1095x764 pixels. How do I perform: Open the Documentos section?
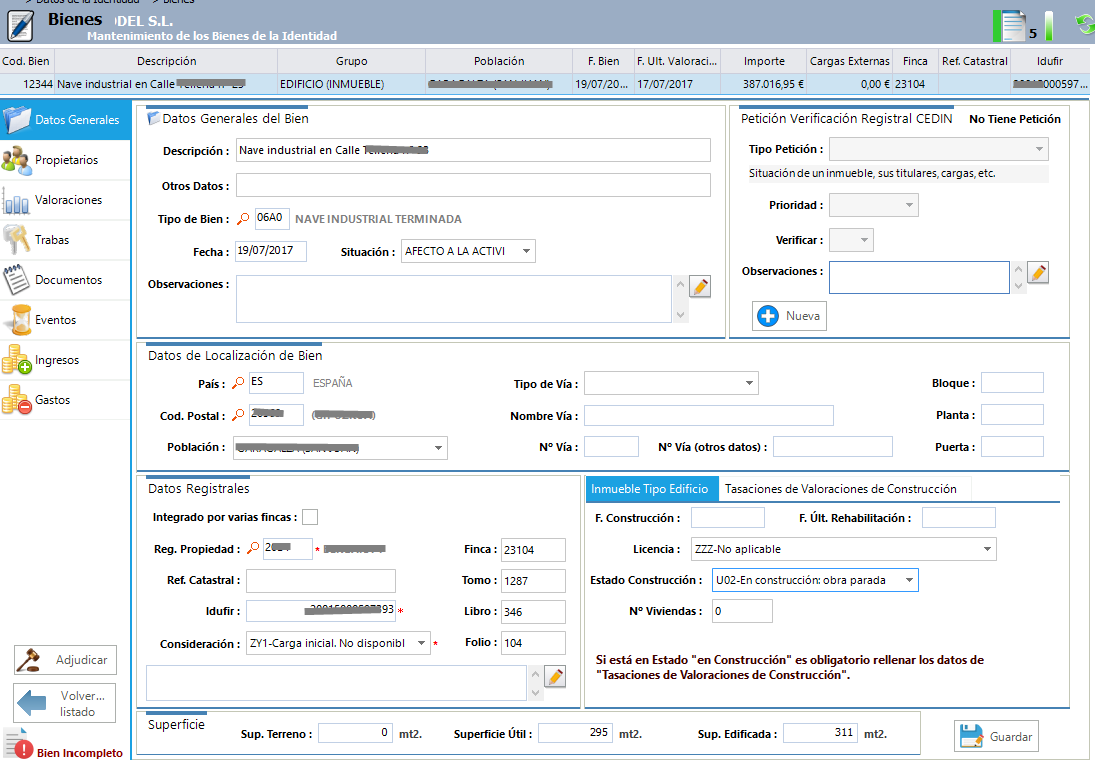65,280
